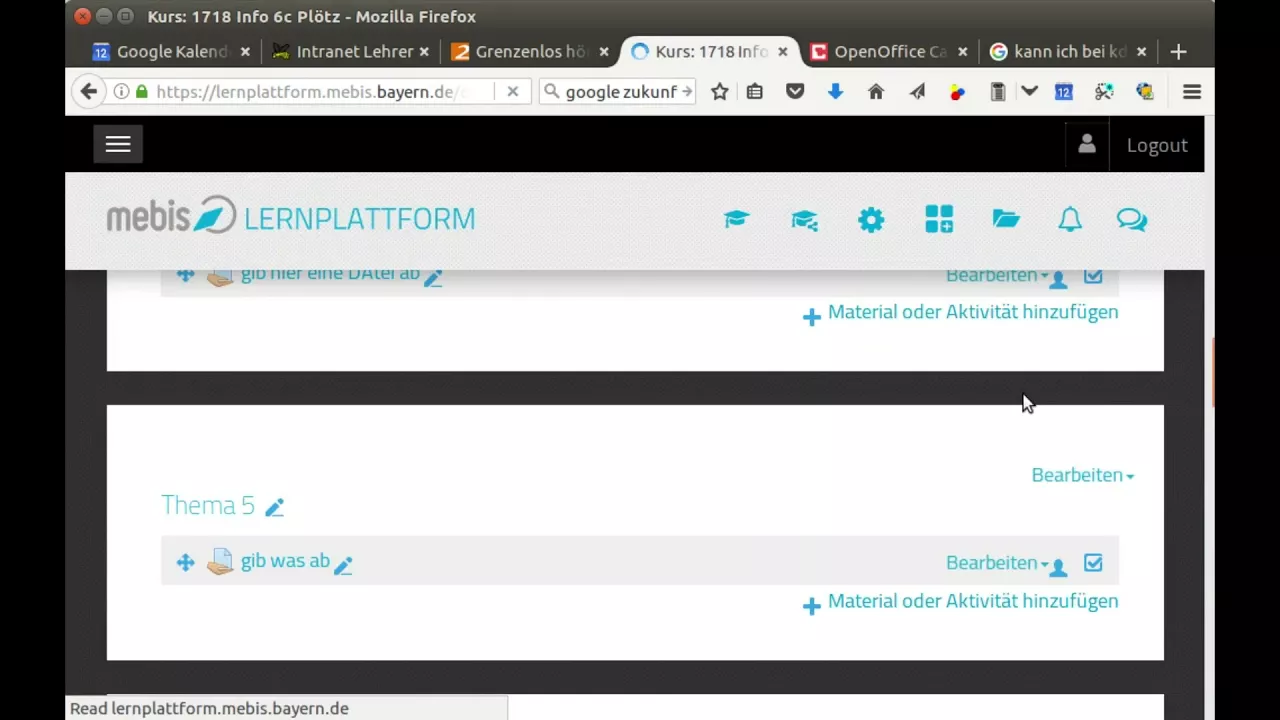The height and width of the screenshot is (720, 1280).
Task: Click the paper plane send icon
Action: (x=917, y=91)
